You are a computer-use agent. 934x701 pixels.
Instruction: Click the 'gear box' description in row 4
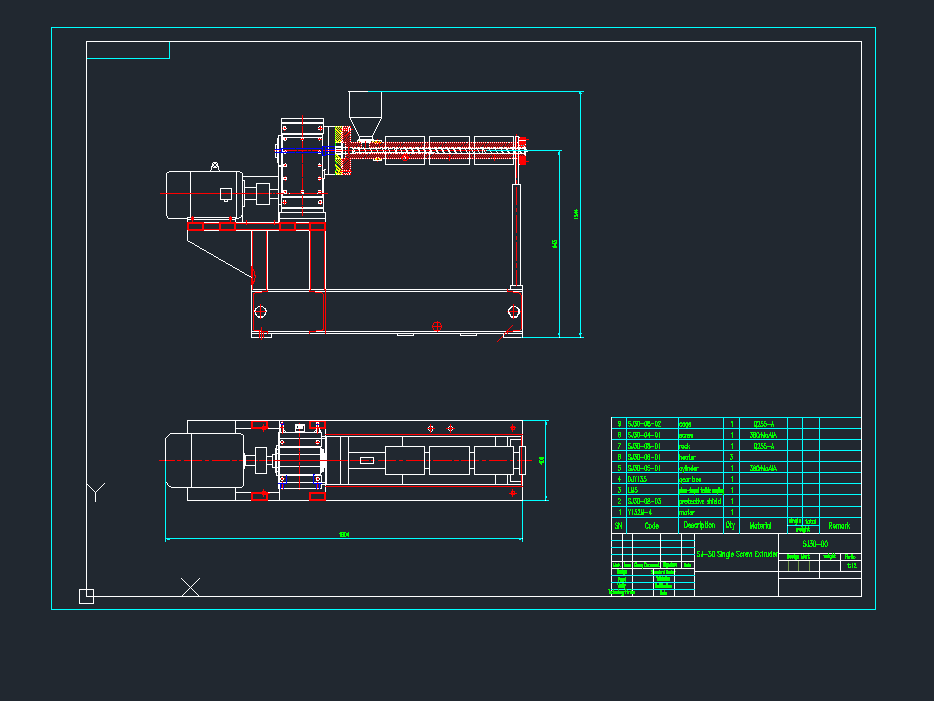point(694,479)
